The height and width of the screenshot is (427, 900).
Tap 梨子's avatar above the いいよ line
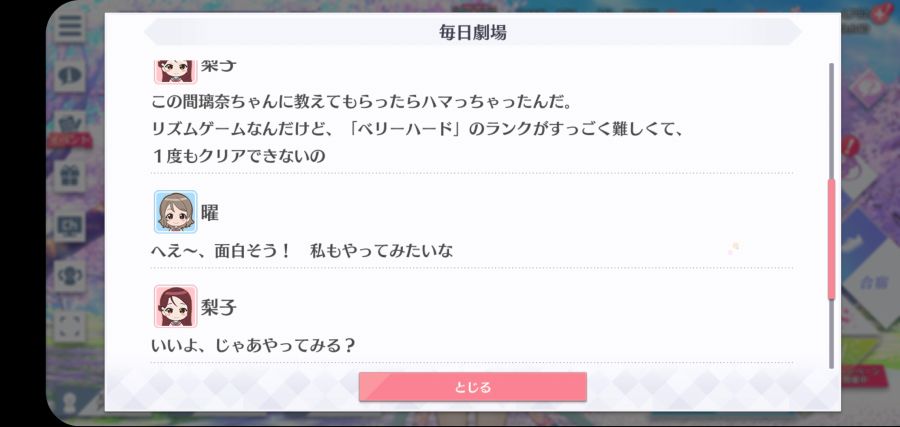[176, 306]
